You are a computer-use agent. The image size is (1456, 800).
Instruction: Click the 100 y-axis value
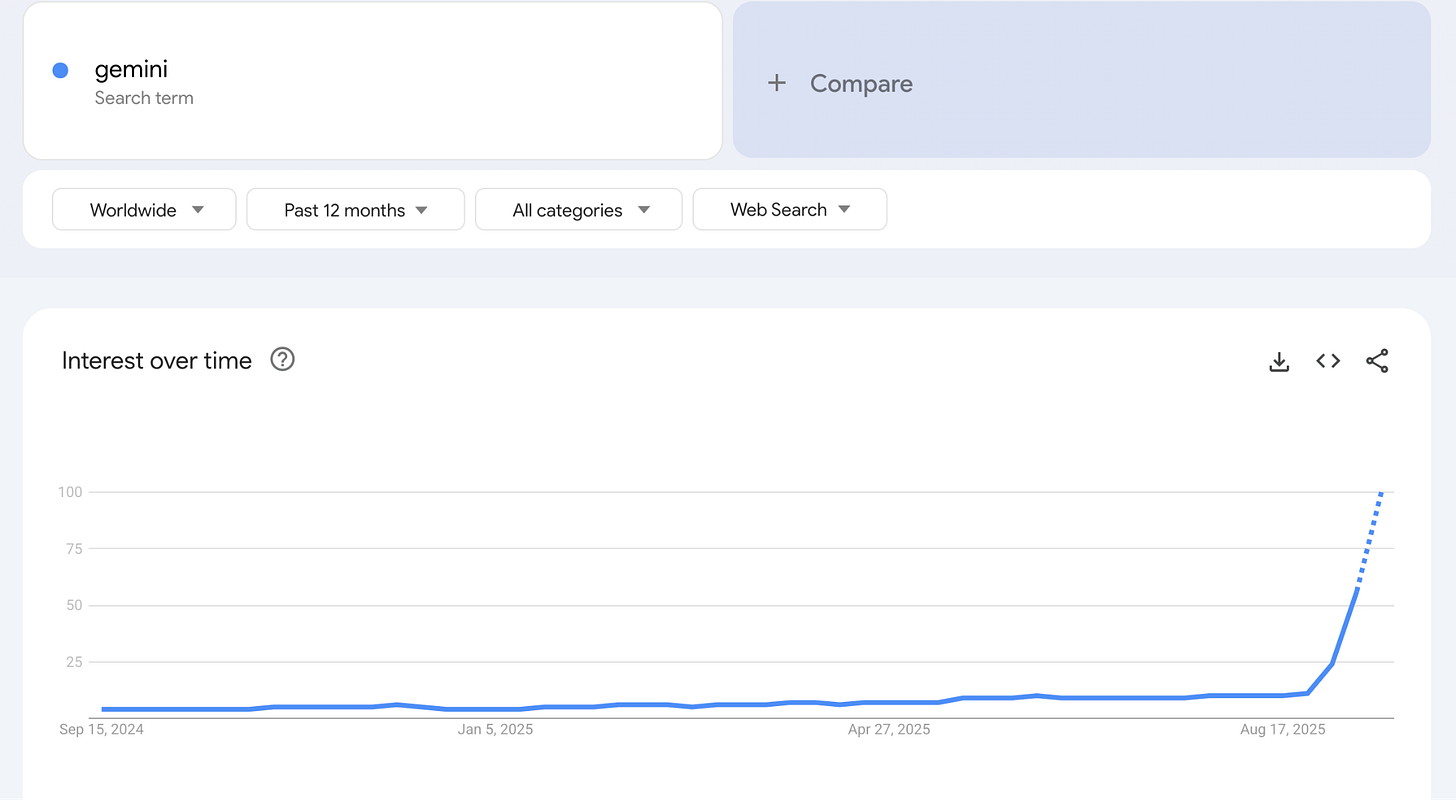tap(70, 492)
